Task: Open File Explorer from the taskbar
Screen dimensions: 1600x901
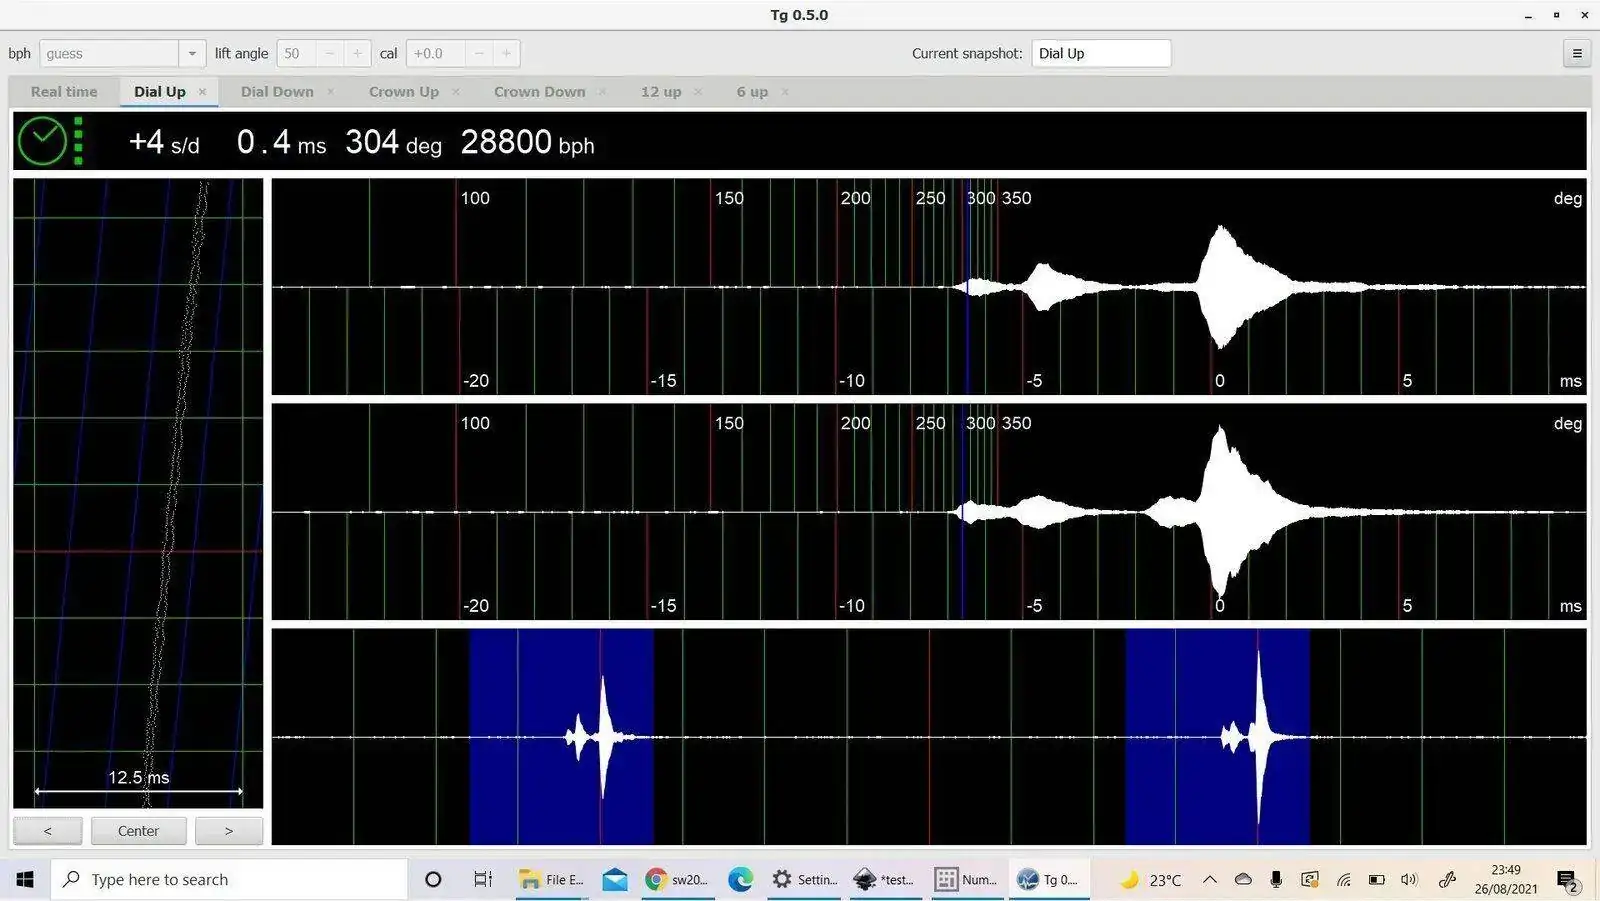Action: (551, 879)
